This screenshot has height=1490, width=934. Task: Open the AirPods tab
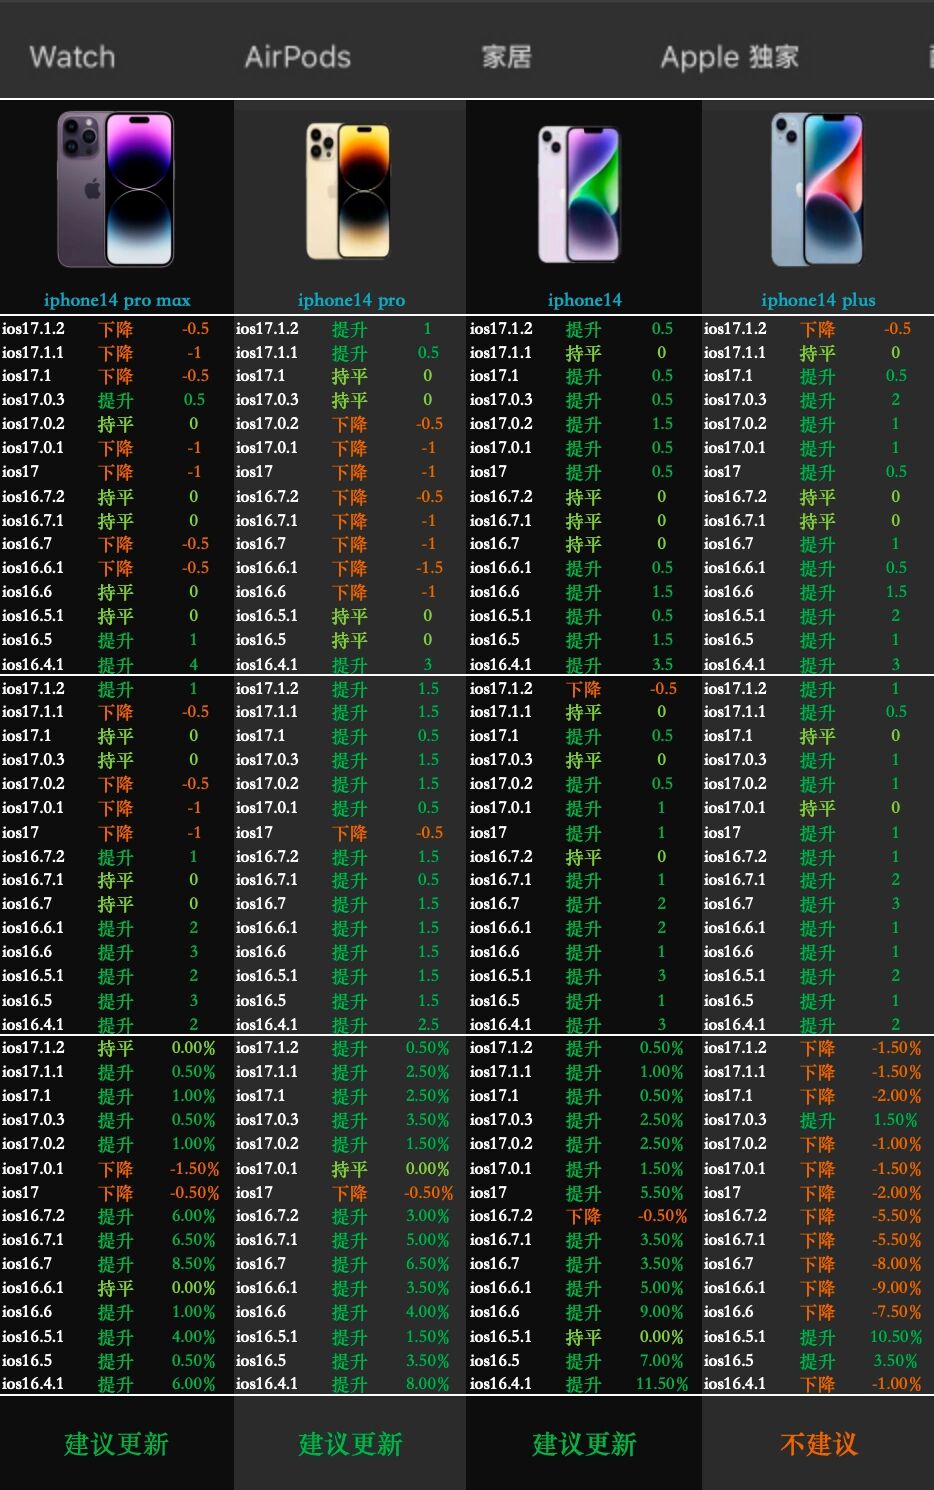(x=298, y=57)
